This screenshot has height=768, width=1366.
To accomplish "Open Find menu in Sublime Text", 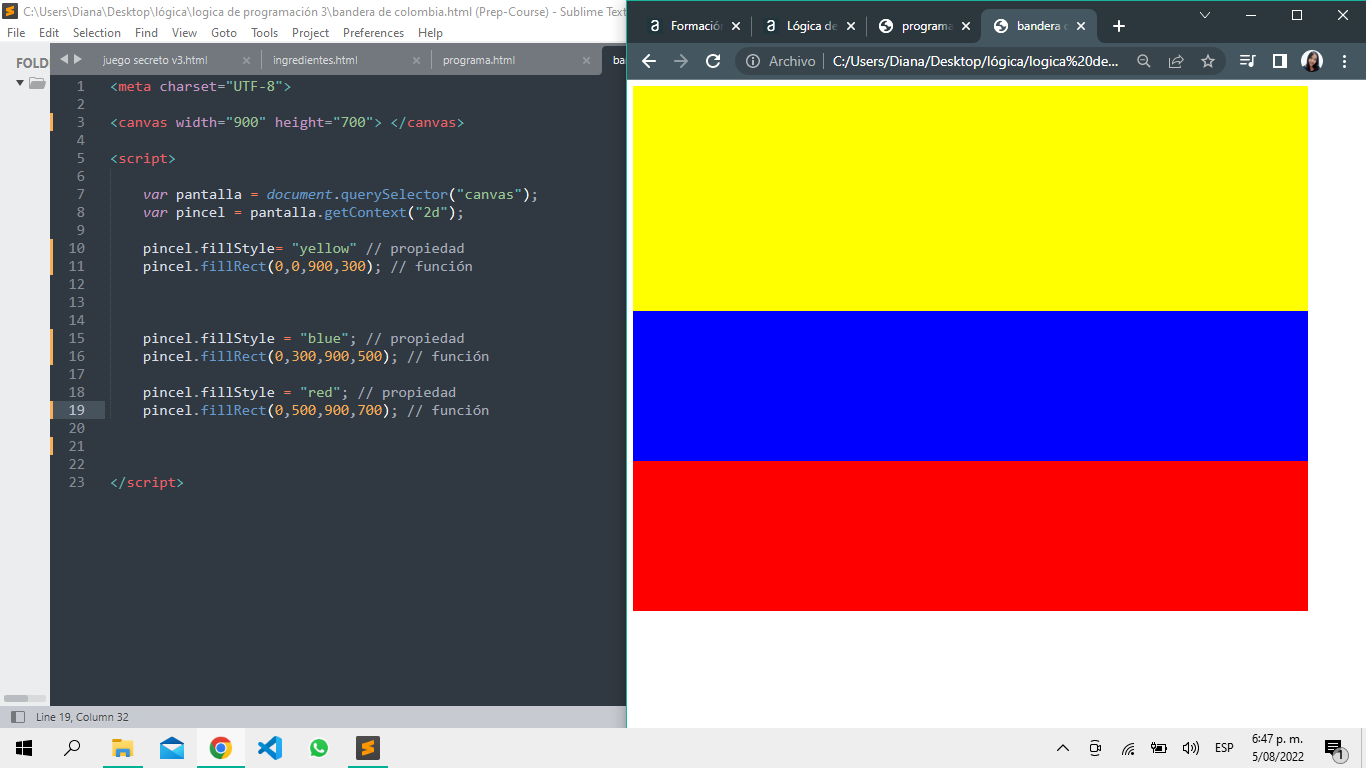I will (x=146, y=33).
